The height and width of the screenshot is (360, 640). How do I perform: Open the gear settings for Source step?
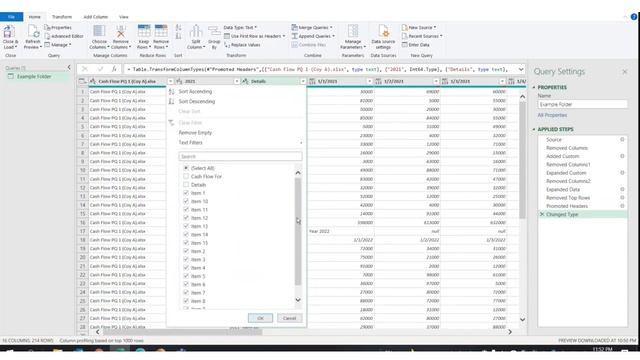click(622, 140)
